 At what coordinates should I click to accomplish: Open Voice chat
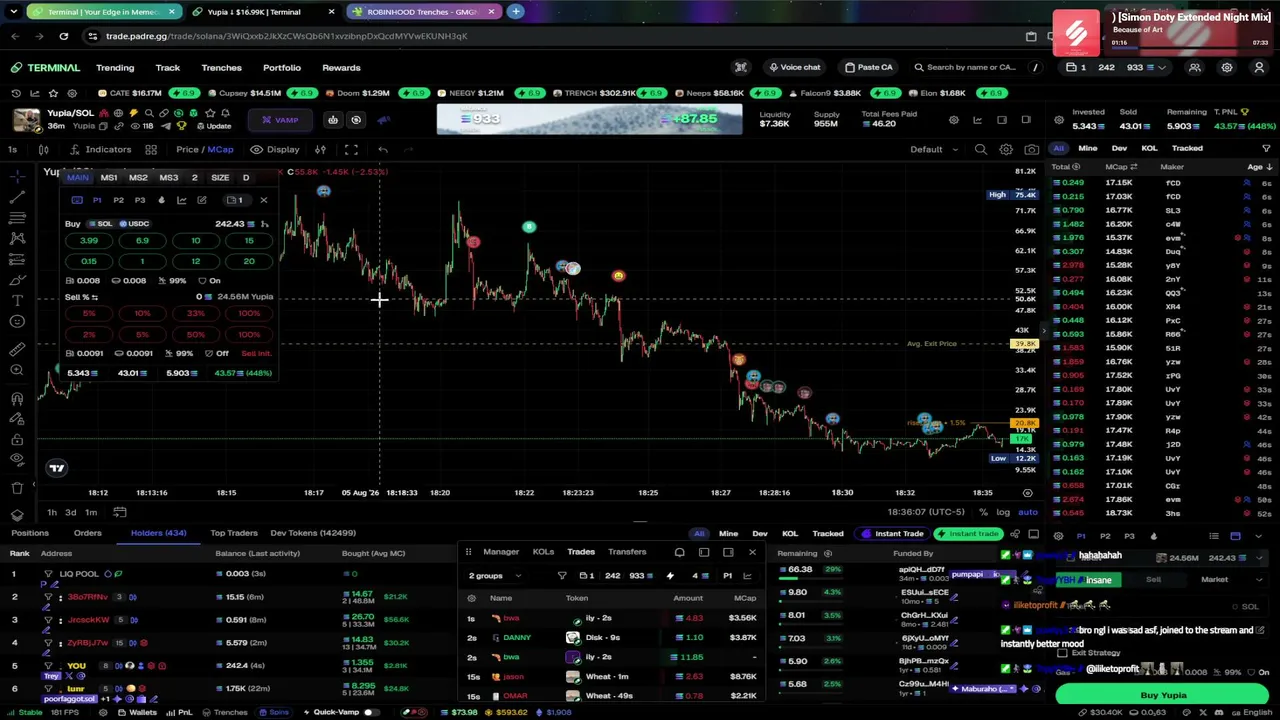(794, 68)
